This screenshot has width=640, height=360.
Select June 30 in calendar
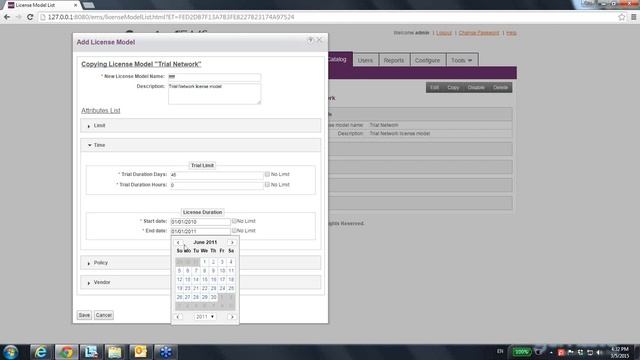point(213,297)
